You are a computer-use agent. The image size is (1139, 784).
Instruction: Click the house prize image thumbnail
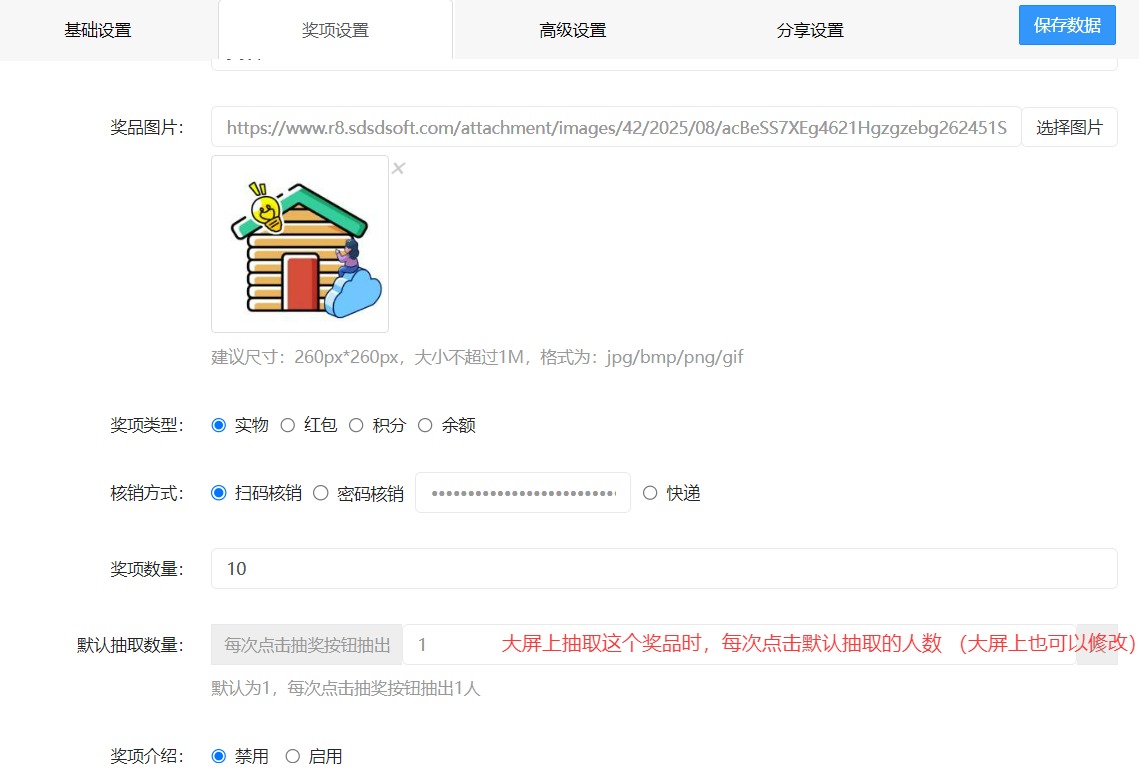click(300, 244)
